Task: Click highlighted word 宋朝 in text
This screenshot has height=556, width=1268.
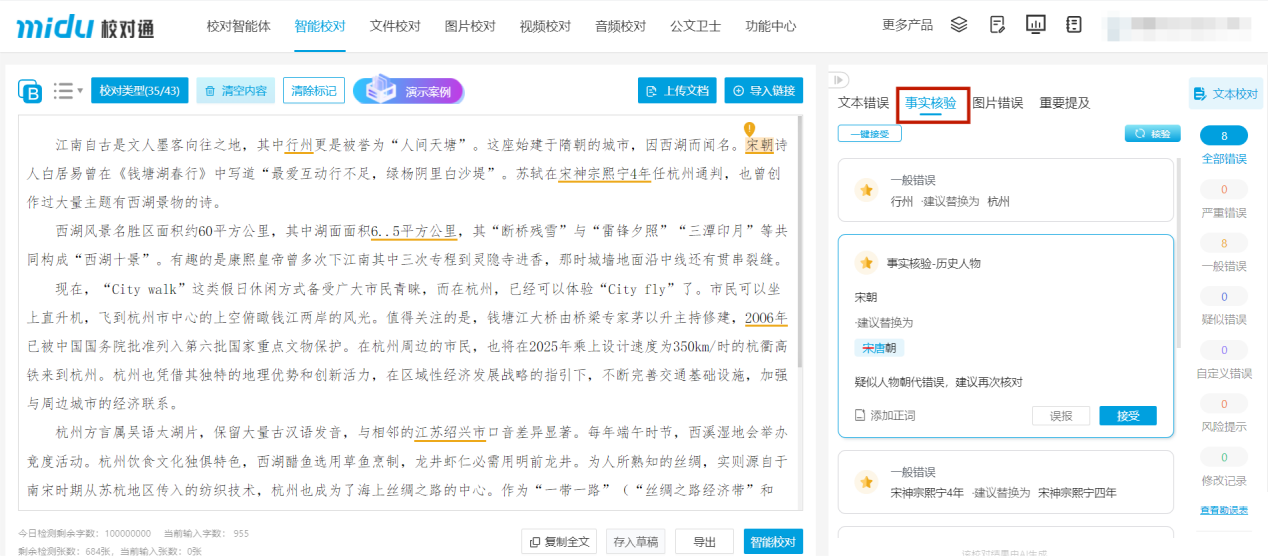Action: pos(760,146)
